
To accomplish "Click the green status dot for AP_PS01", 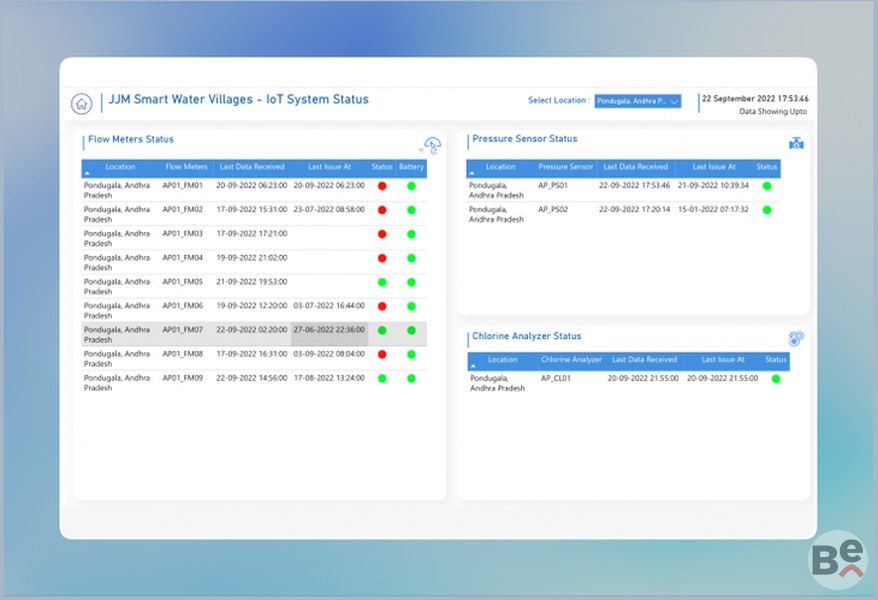I will 767,186.
